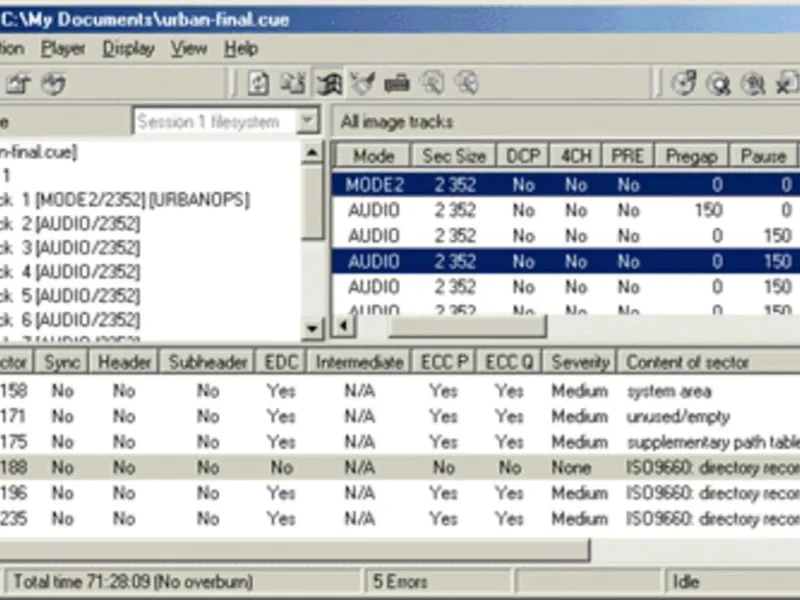The height and width of the screenshot is (600, 800).
Task: Click the track list horizontal scrollbar thumb
Action: click(467, 326)
